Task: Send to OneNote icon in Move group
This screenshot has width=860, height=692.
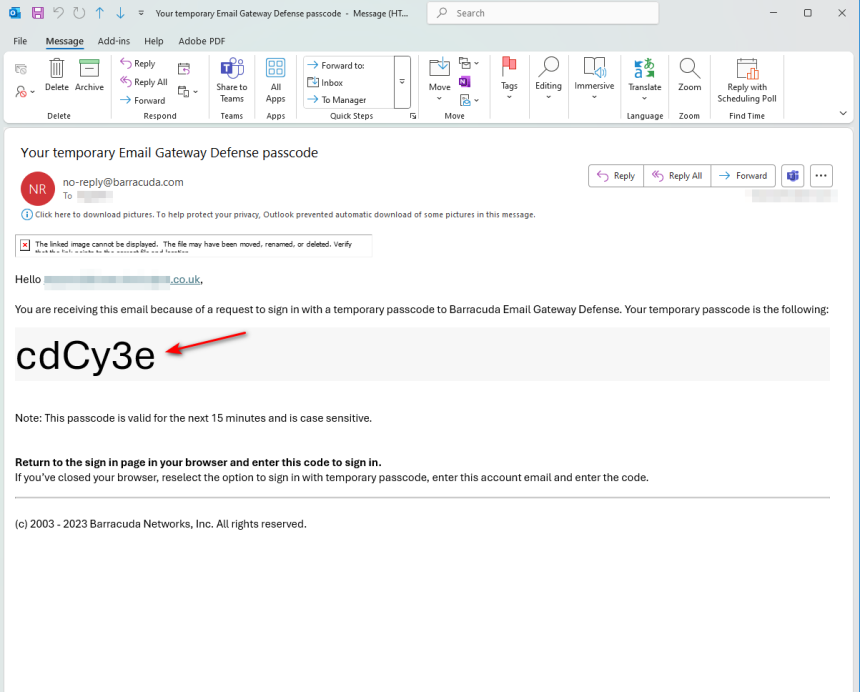Action: (x=465, y=81)
